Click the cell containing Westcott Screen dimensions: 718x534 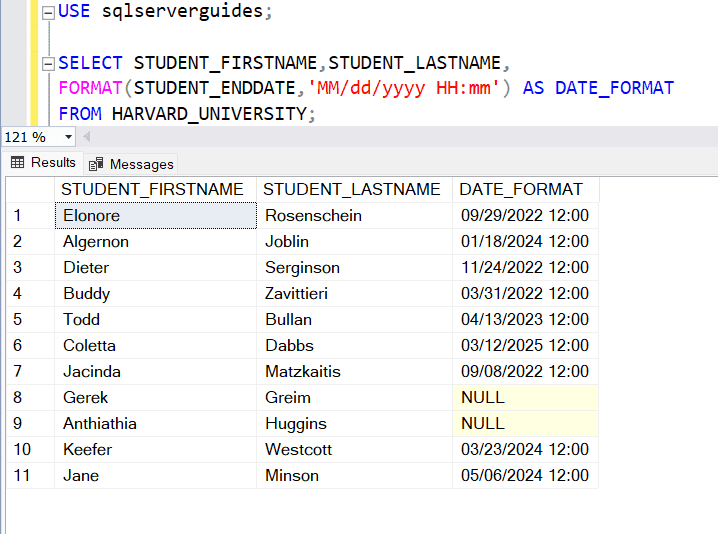click(354, 449)
